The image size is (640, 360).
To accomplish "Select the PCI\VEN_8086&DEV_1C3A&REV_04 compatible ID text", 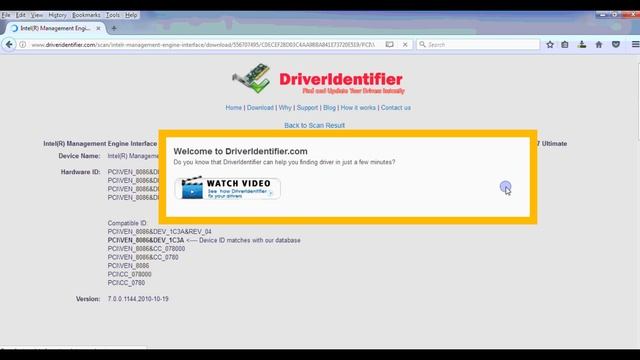I will click(160, 231).
